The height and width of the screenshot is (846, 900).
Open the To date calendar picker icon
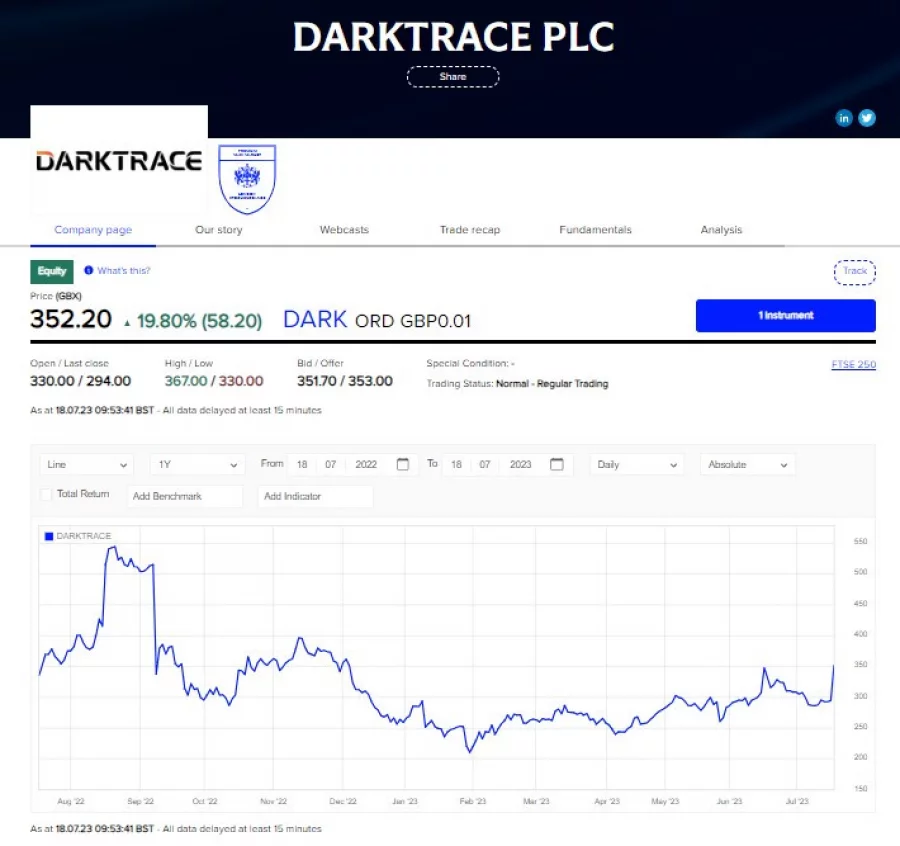click(x=557, y=465)
